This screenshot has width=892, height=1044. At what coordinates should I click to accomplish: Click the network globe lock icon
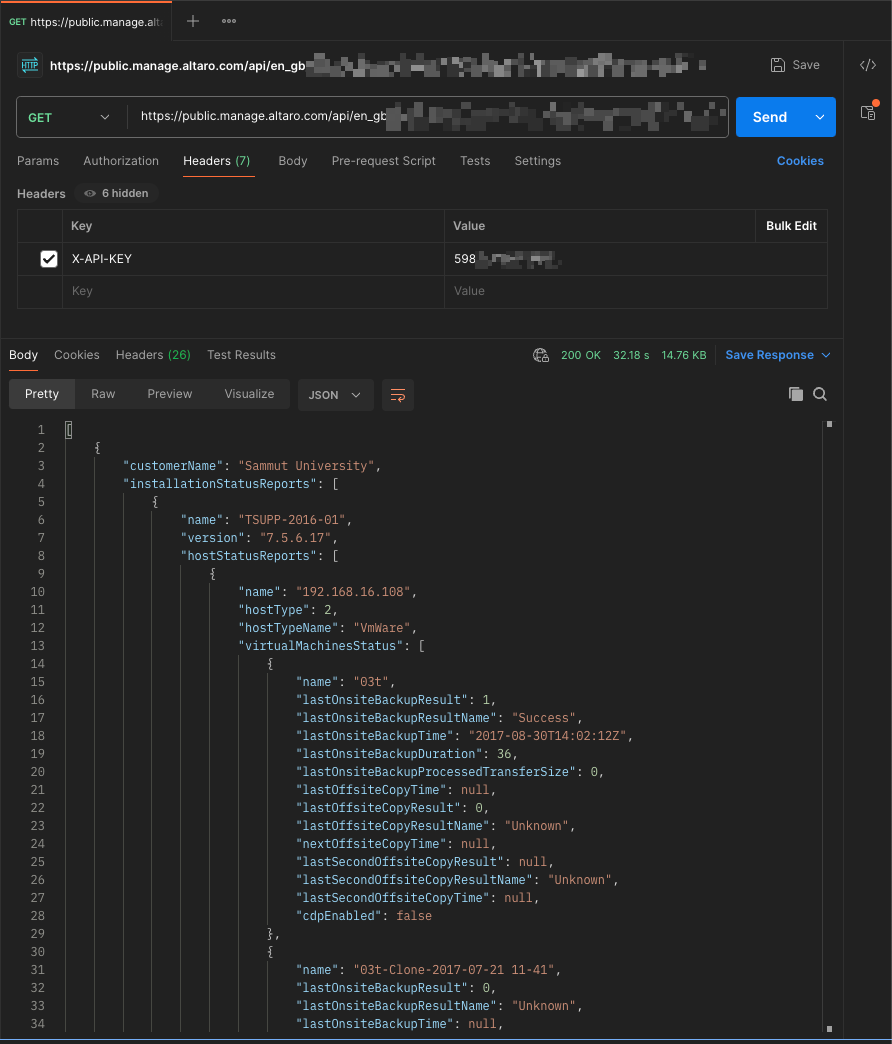point(541,356)
